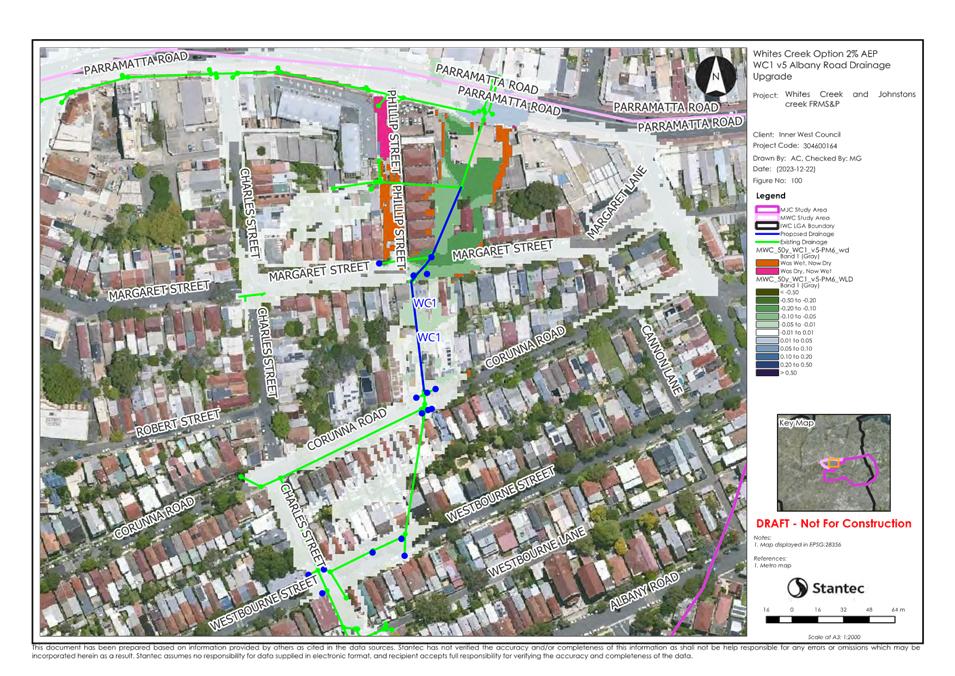
Task: Click the 'ROBERT STREET' map label
Action: (177, 423)
